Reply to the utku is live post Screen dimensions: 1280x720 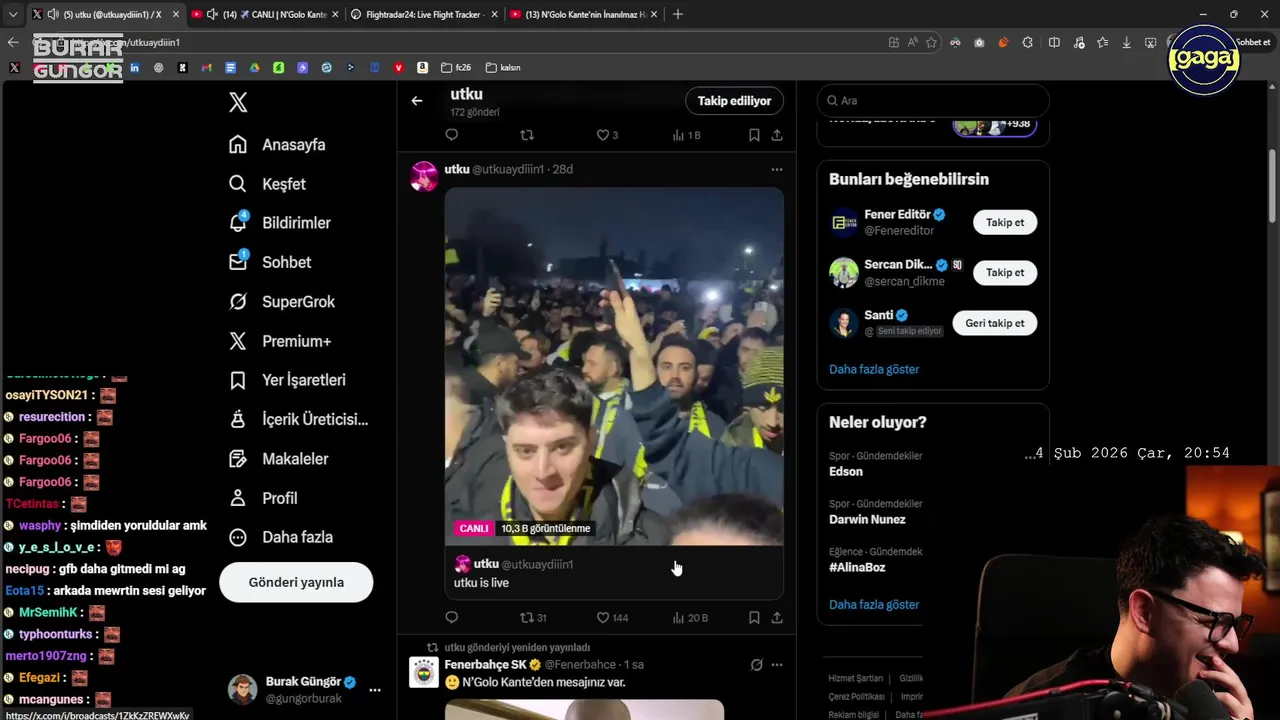click(x=451, y=618)
